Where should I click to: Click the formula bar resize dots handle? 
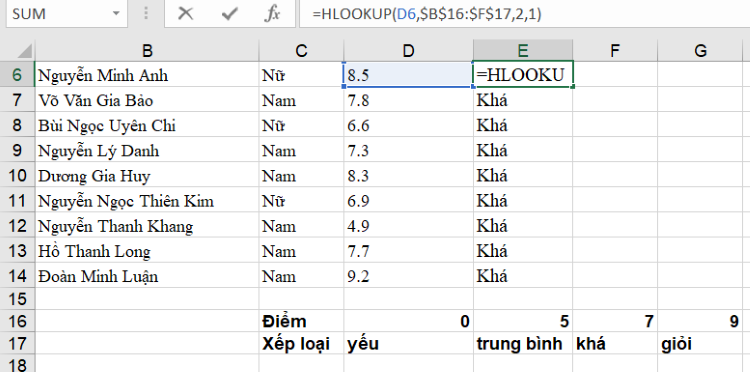145,14
